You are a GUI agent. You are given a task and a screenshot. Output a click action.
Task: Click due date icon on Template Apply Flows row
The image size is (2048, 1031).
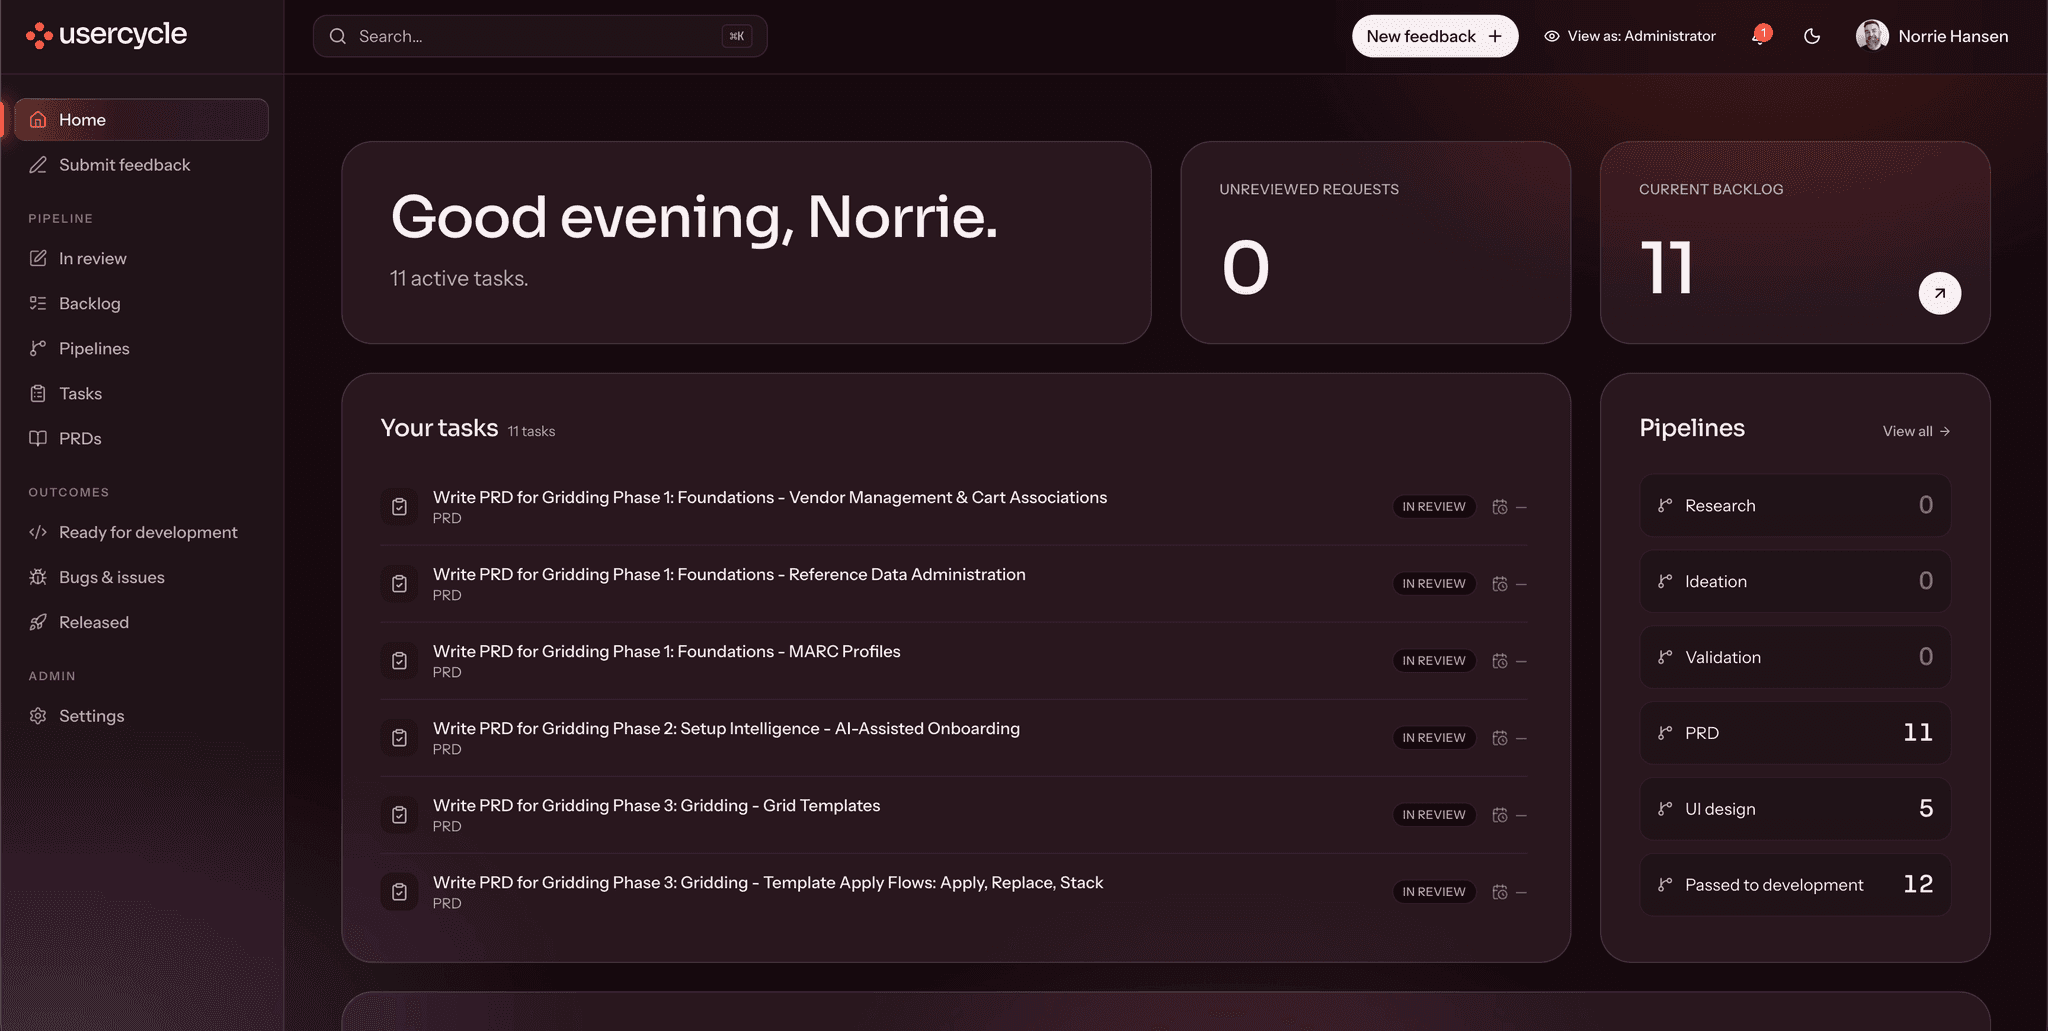(x=1500, y=892)
